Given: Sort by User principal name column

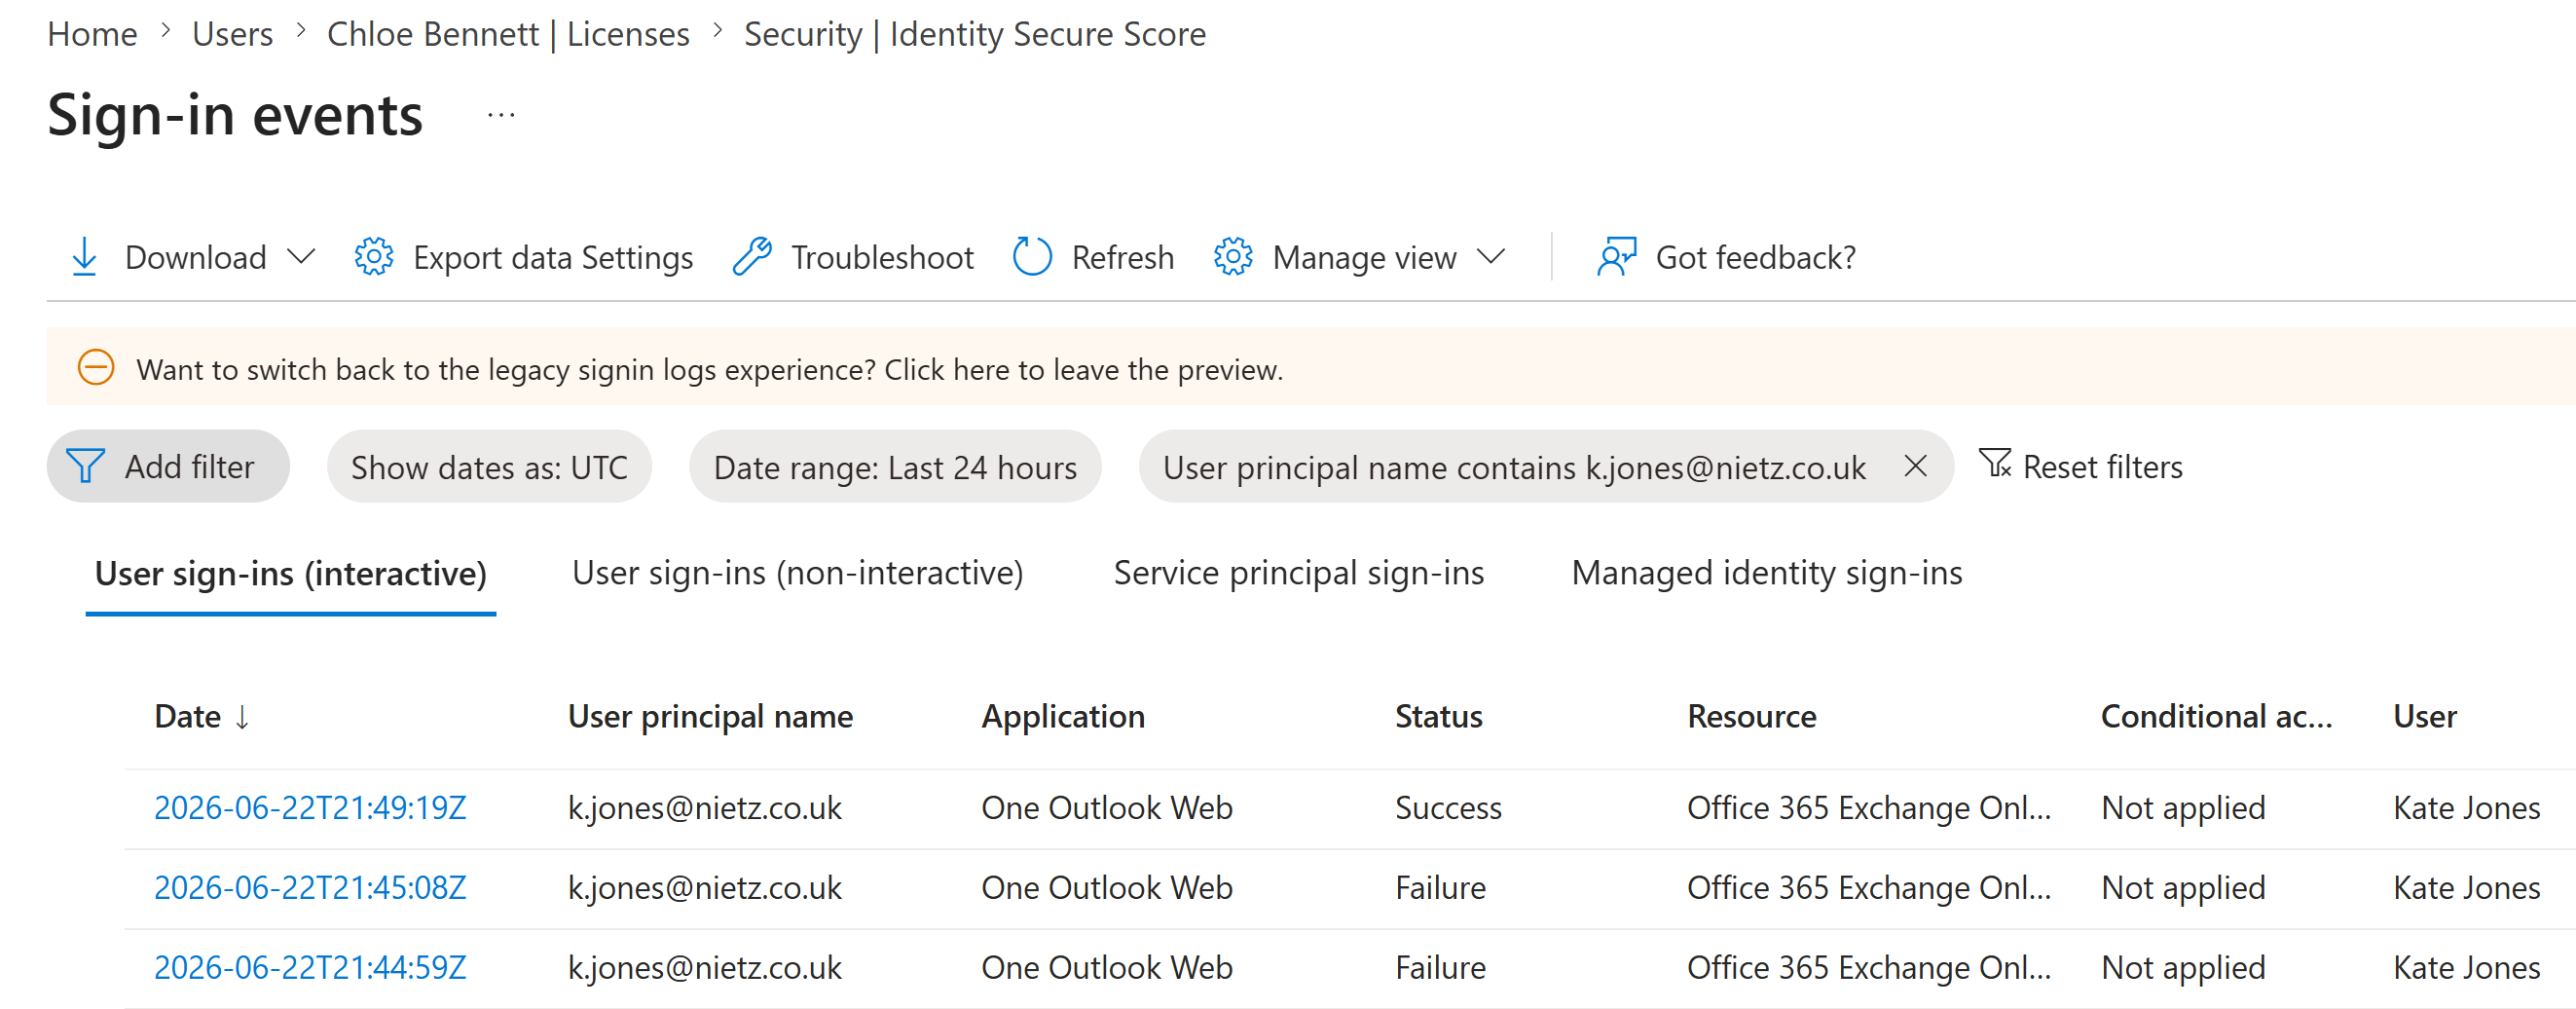Looking at the screenshot, I should [x=710, y=716].
